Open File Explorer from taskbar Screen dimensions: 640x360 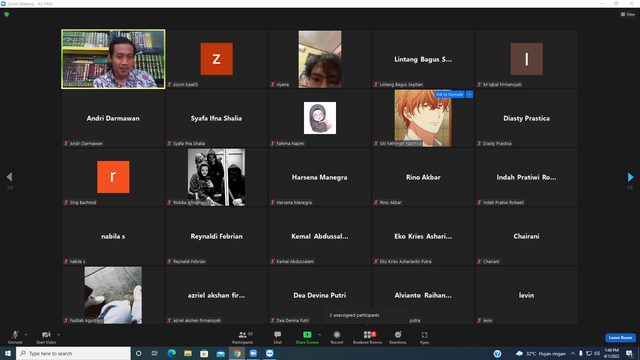tap(188, 353)
